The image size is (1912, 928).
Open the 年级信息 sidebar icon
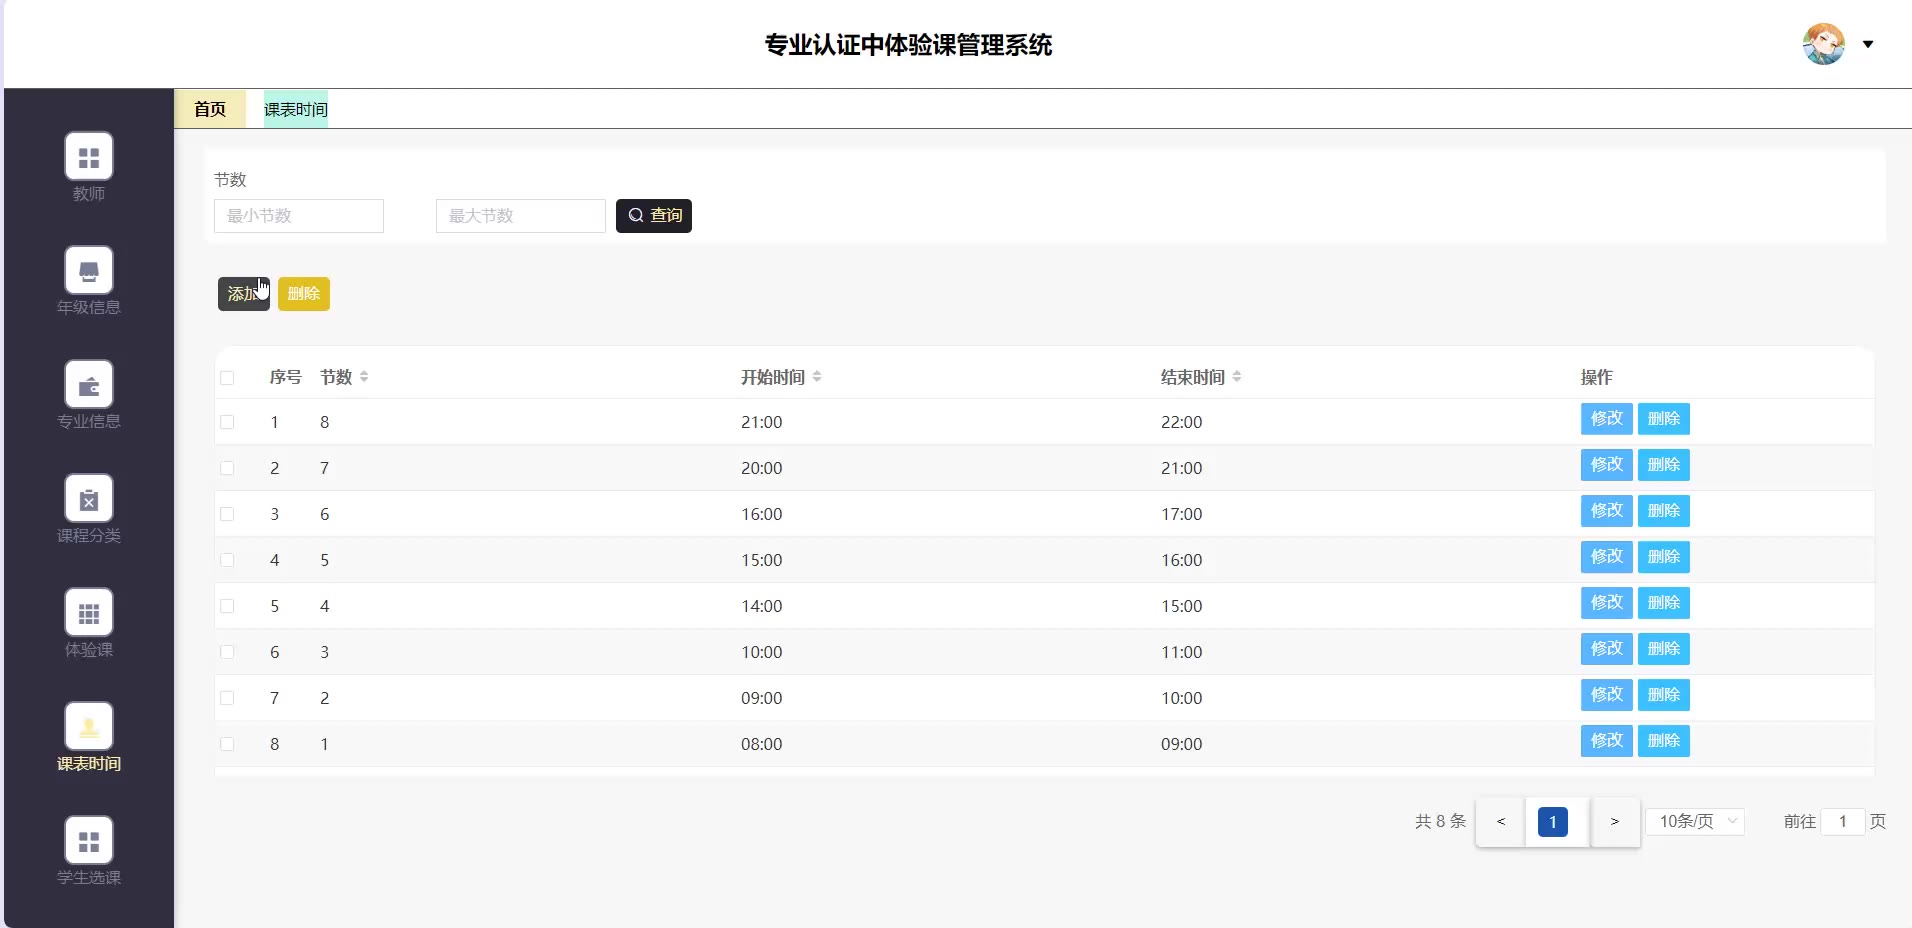click(89, 271)
